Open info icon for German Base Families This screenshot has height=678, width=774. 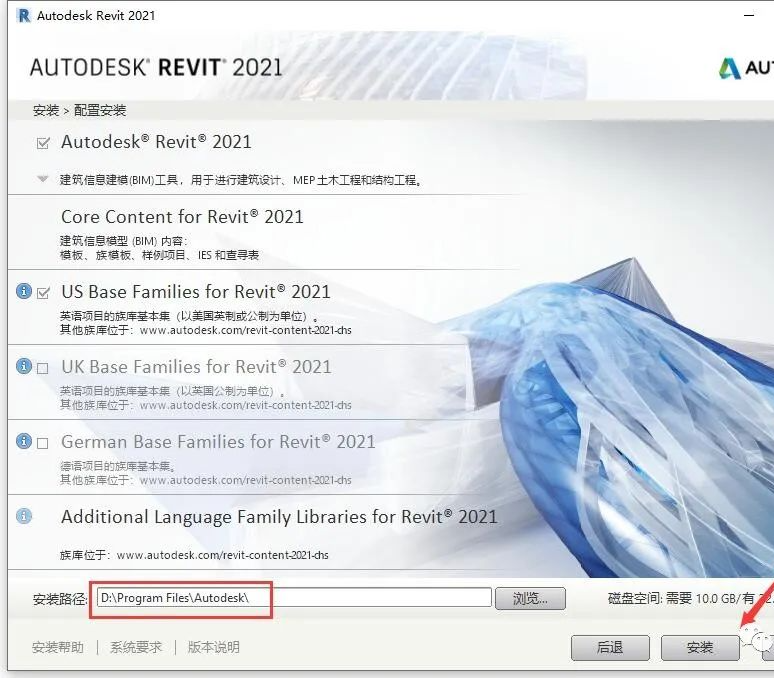point(24,441)
